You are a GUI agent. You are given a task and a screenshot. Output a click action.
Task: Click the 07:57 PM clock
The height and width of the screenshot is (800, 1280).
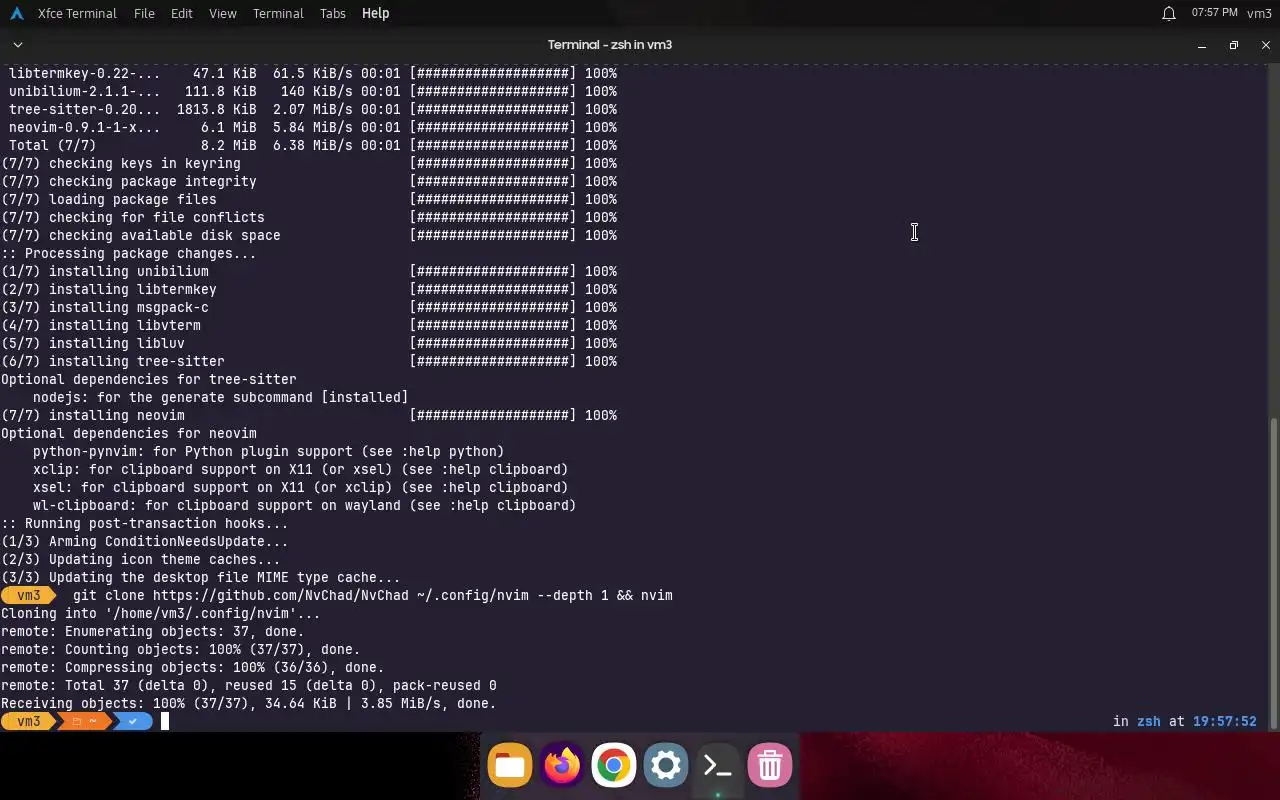click(1214, 13)
